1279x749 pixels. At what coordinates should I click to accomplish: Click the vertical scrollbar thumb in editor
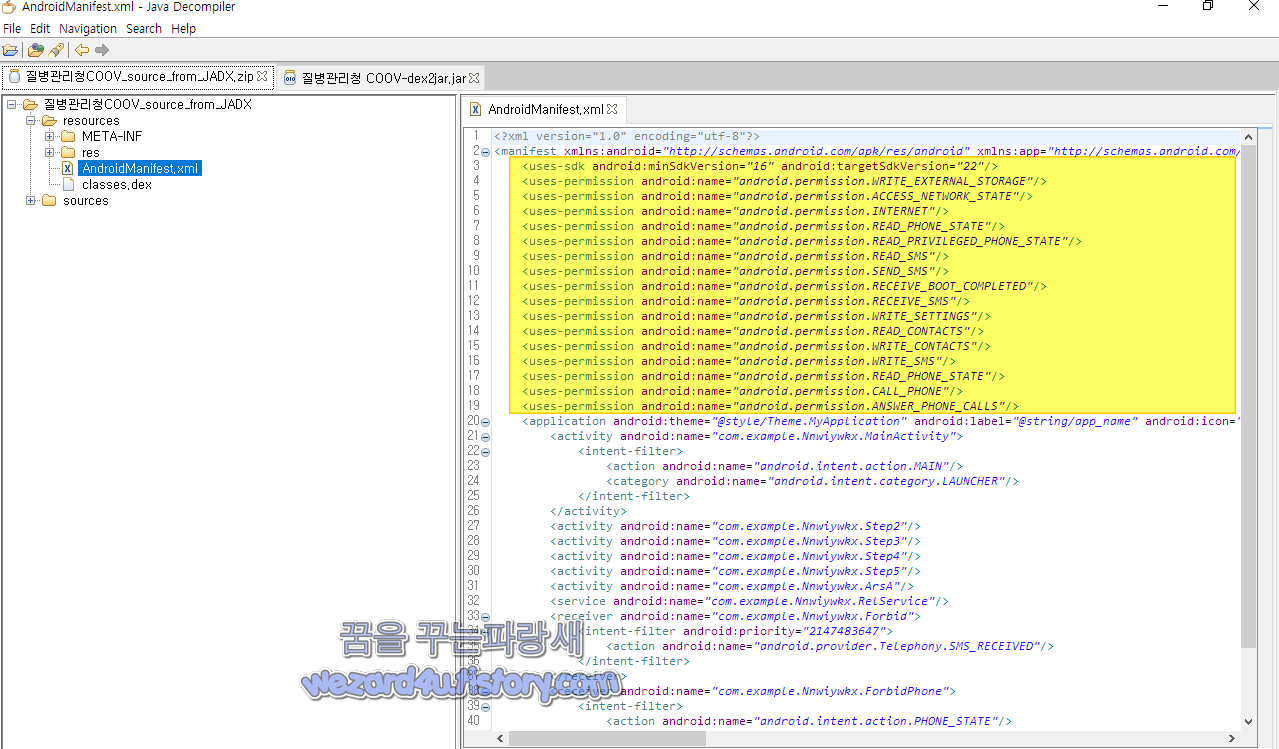pos(1248,396)
